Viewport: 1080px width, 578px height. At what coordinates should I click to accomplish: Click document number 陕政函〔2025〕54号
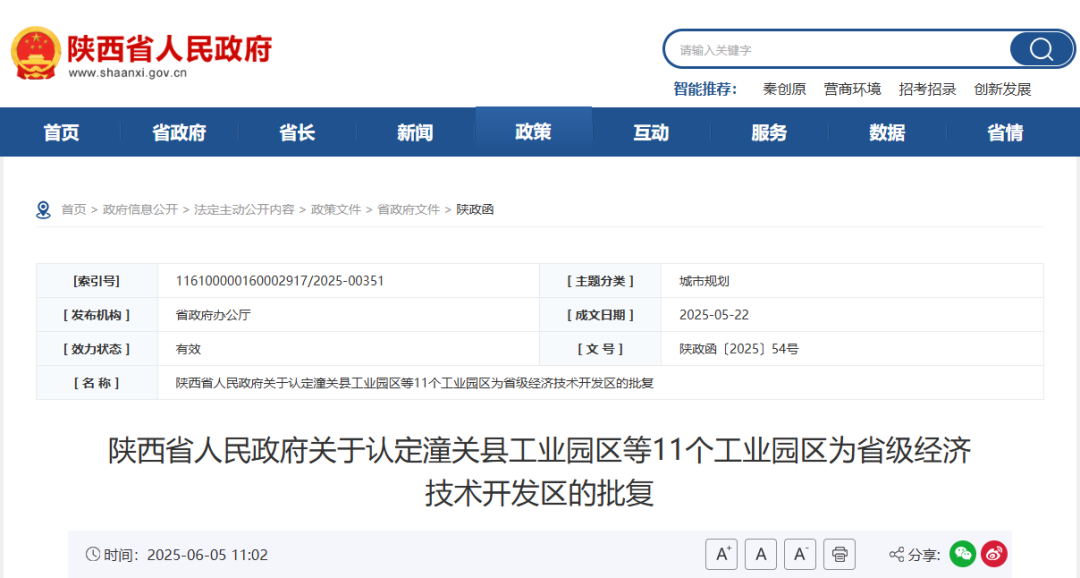pos(738,349)
